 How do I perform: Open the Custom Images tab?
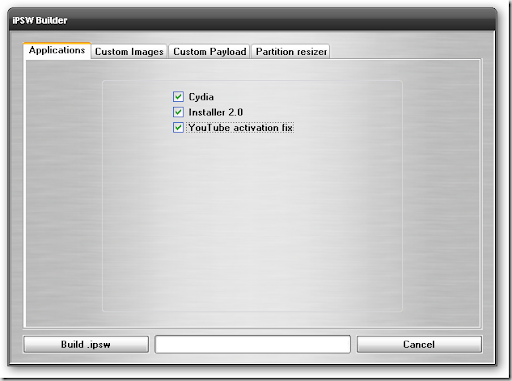click(x=129, y=52)
